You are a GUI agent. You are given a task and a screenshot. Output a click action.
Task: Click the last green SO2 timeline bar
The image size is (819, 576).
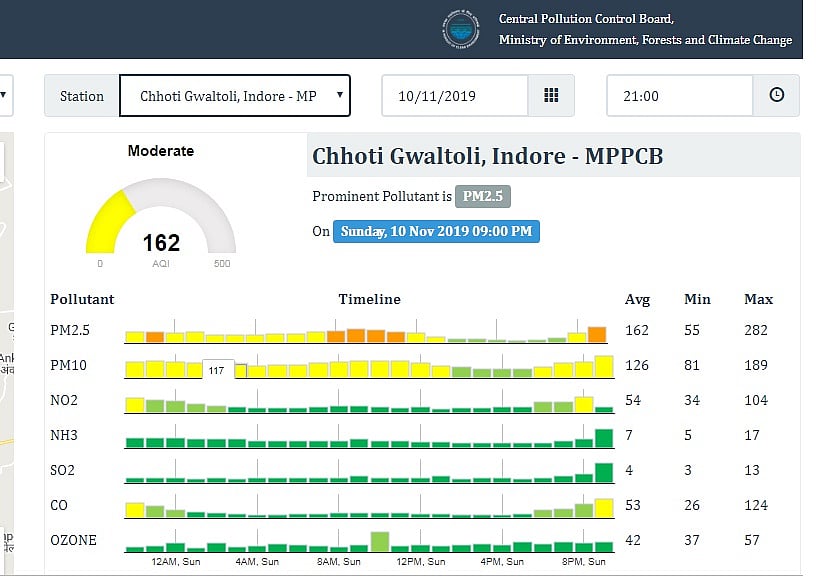click(603, 472)
